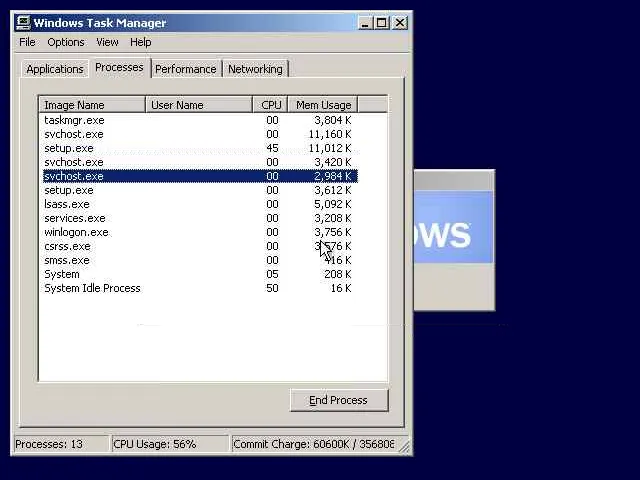The image size is (640, 480).
Task: Select the smss.exe process
Action: [200, 260]
